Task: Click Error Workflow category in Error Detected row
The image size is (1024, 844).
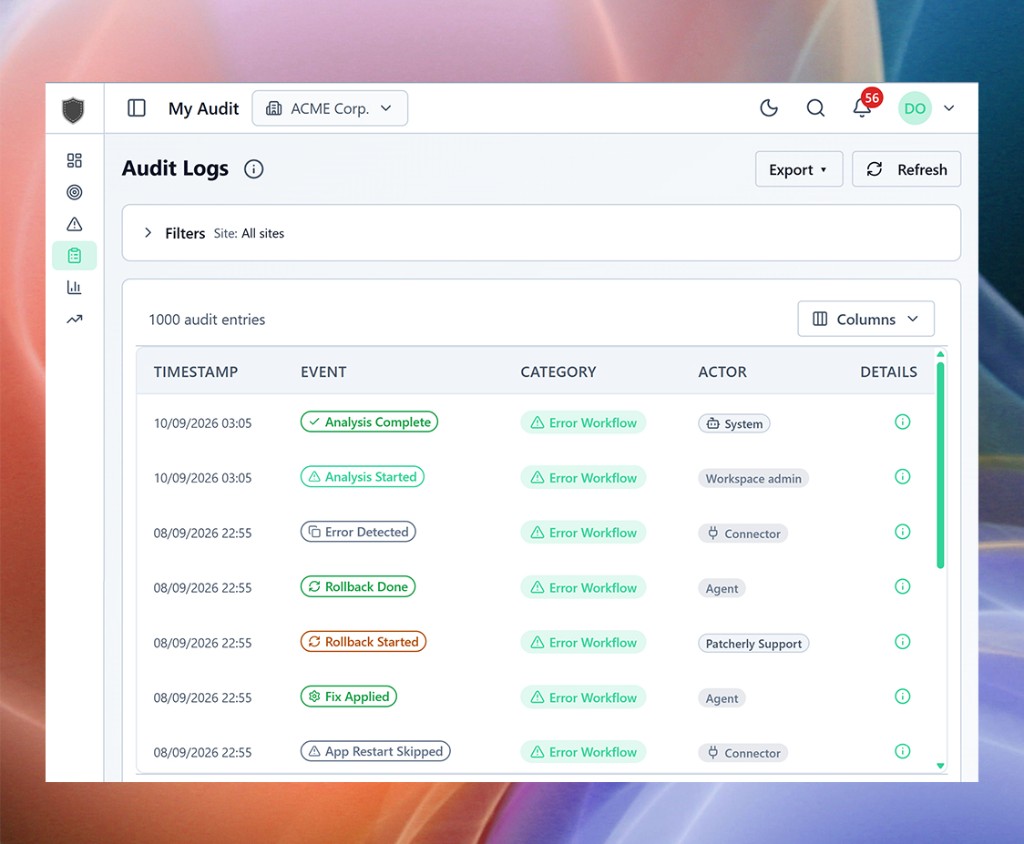Action: (583, 532)
